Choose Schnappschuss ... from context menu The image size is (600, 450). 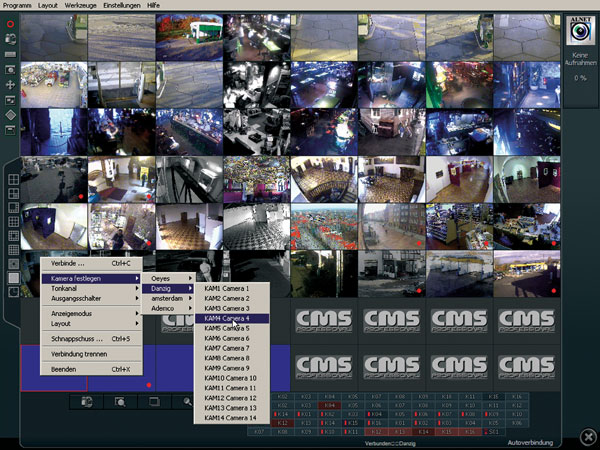point(91,339)
